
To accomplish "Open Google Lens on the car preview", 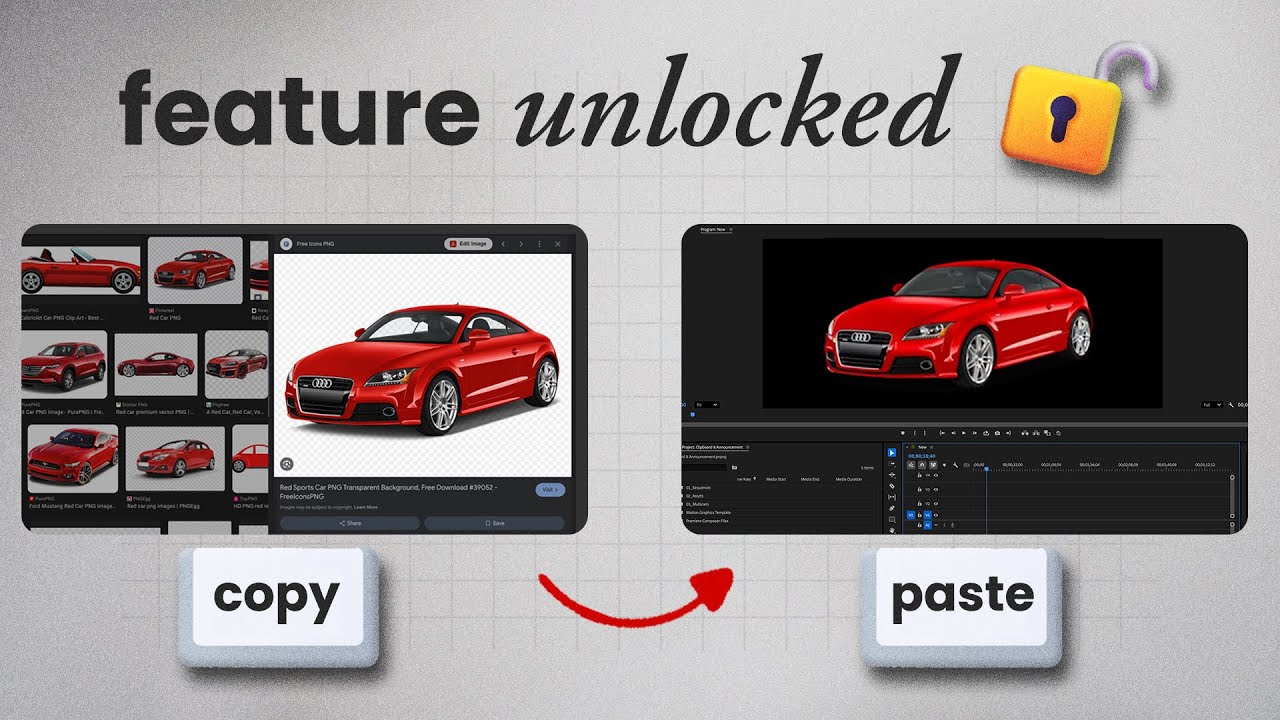I will [x=286, y=463].
